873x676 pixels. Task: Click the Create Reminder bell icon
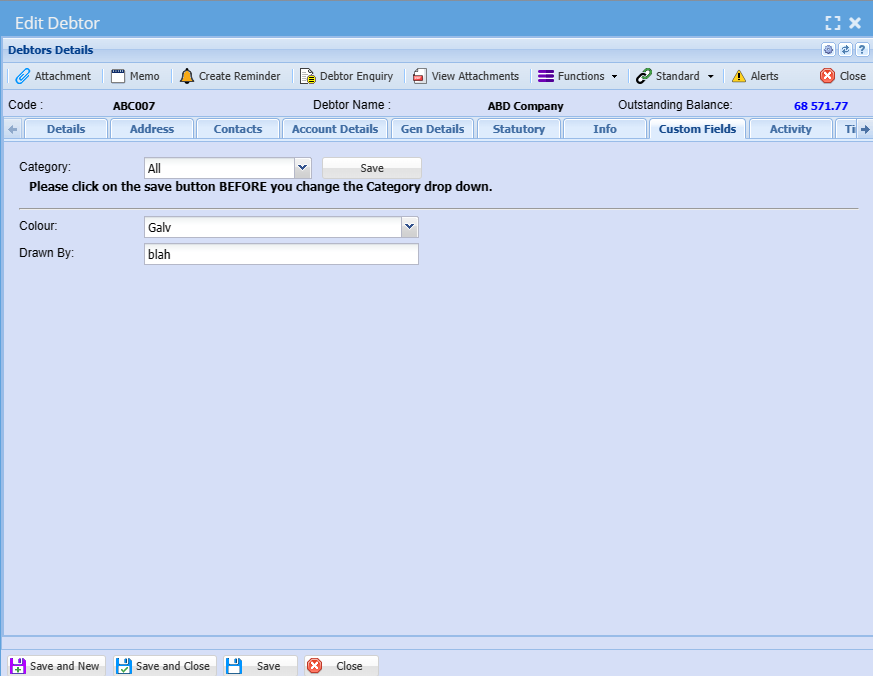click(x=187, y=76)
